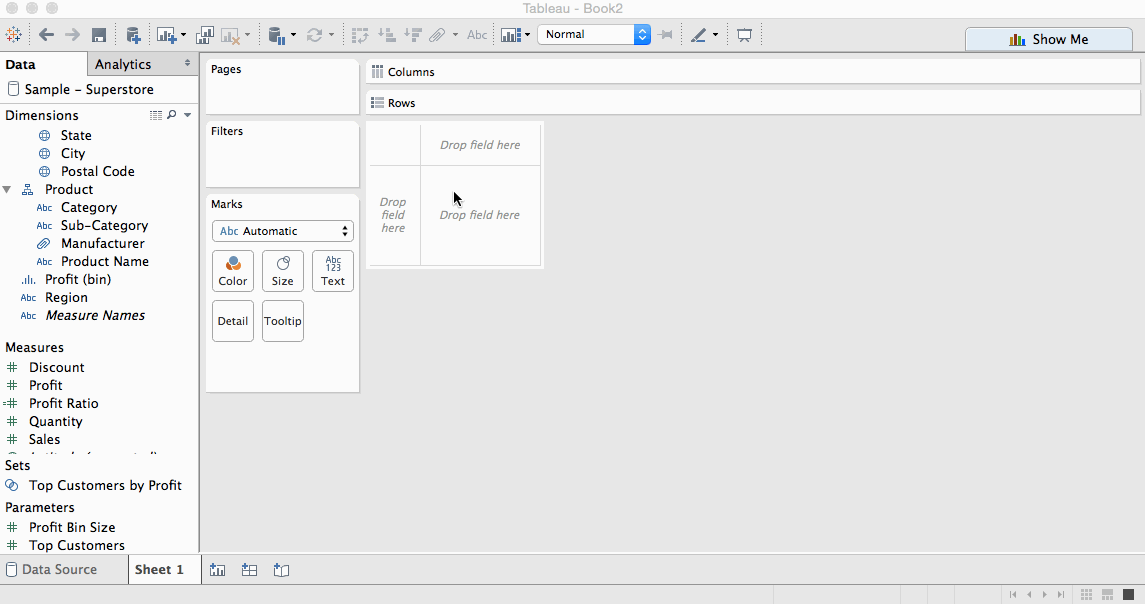Viewport: 1145px width, 604px height.
Task: Click the Size button on Marks card
Action: [283, 271]
